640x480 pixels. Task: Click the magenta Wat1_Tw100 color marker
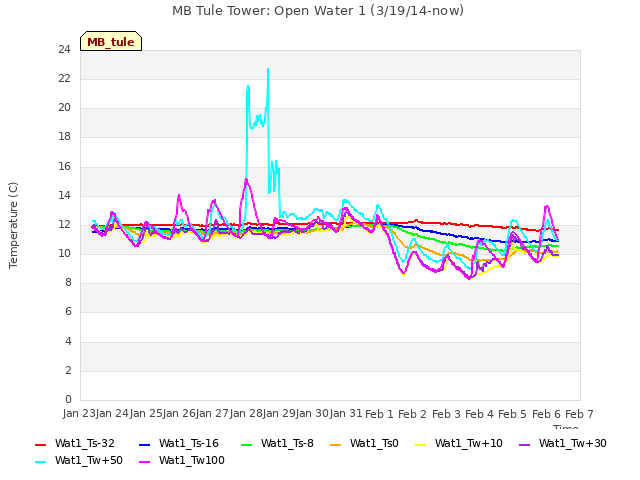tap(144, 462)
